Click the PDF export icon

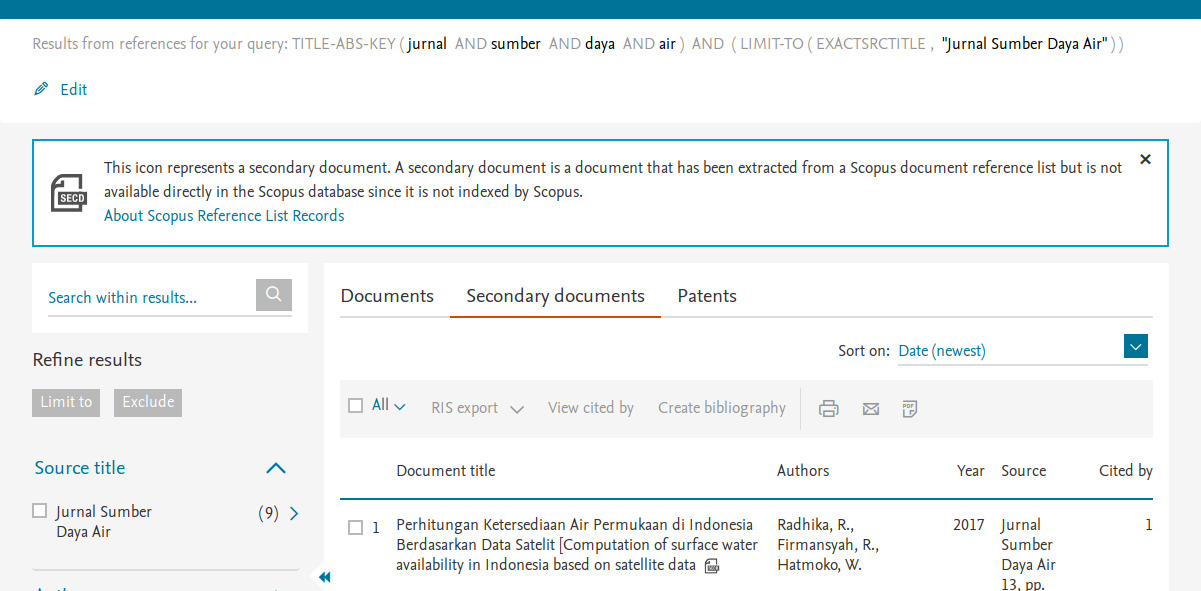(x=909, y=408)
